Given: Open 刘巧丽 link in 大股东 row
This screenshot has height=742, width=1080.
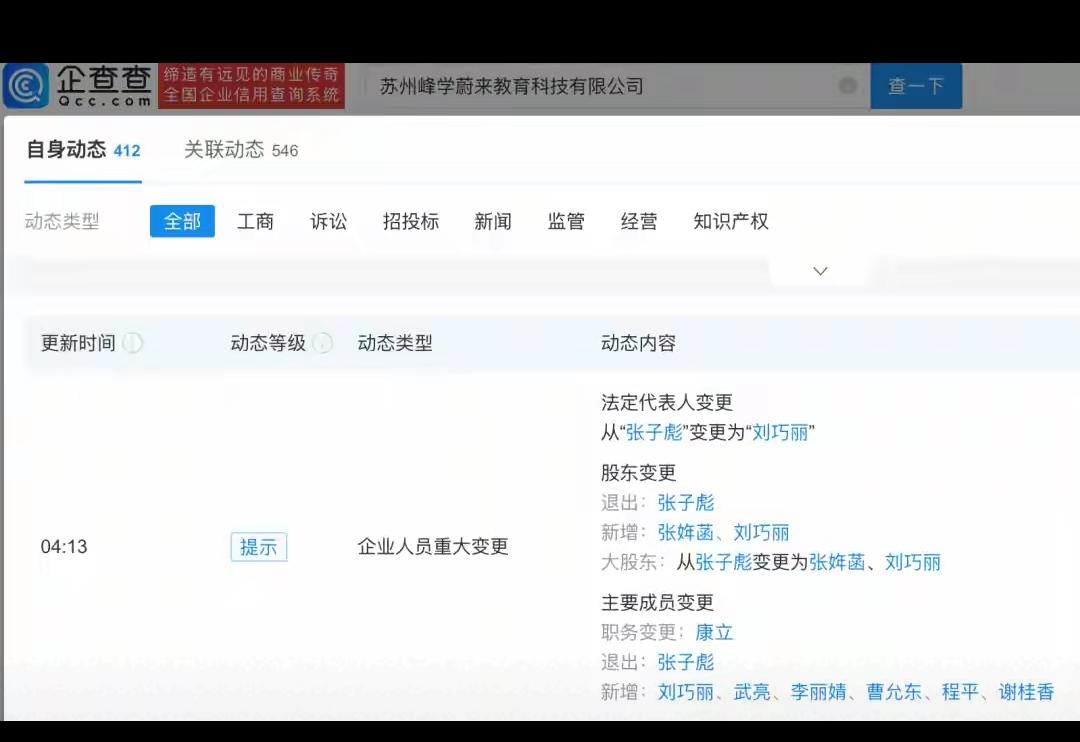Looking at the screenshot, I should pos(913,561).
